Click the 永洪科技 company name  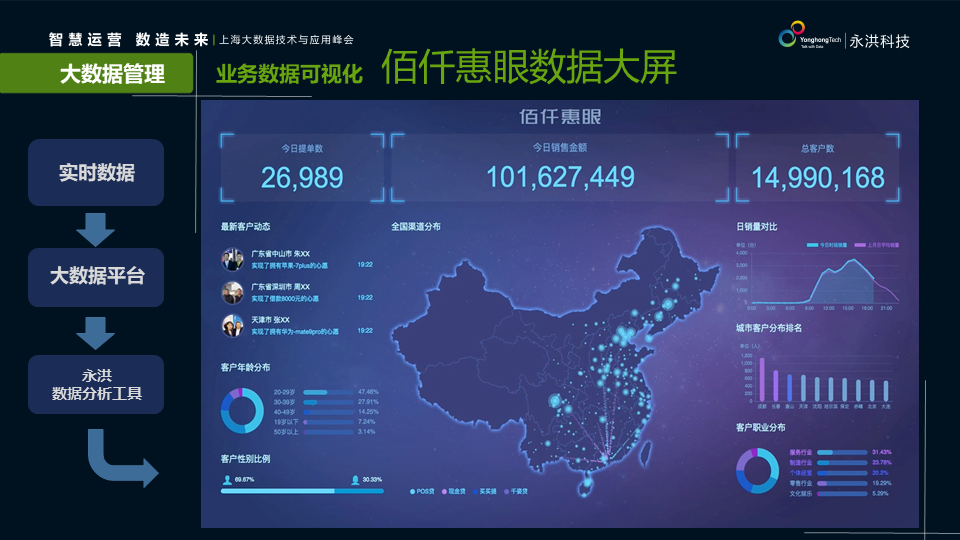tap(879, 41)
